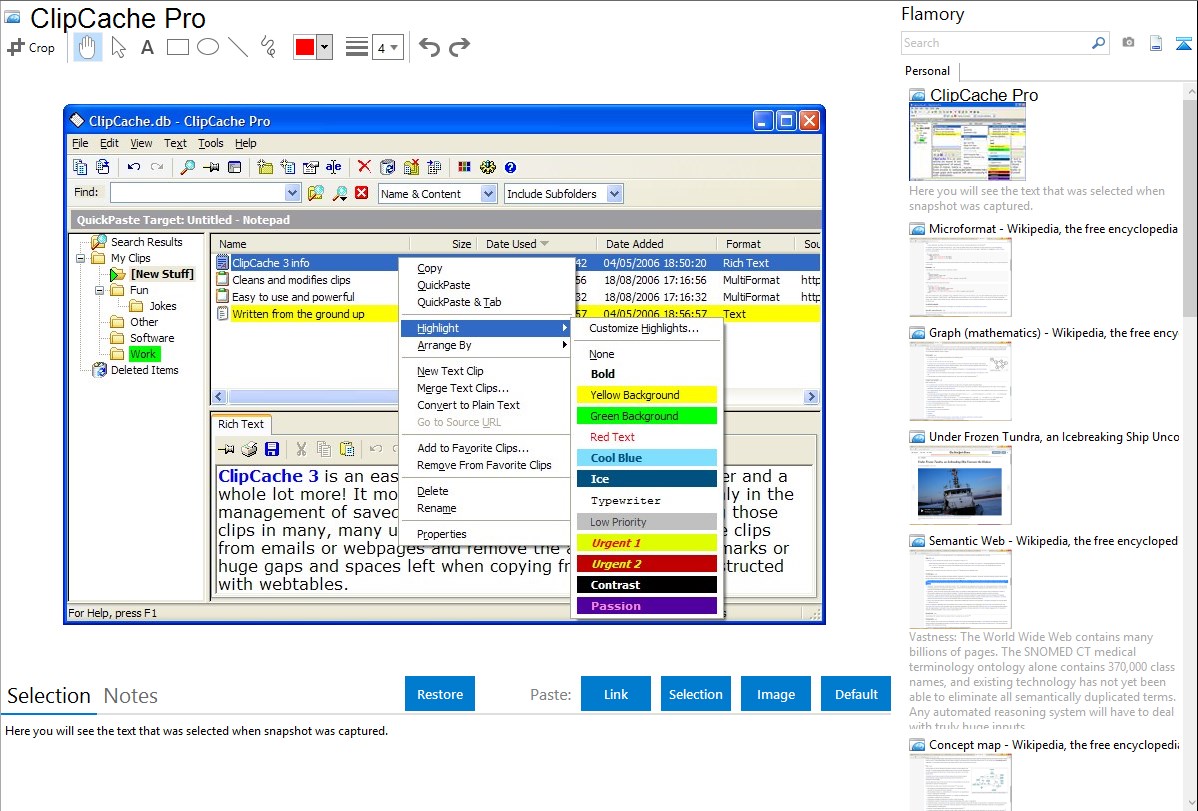Click the blue undo arrow in ClipCache toolbar

(134, 167)
